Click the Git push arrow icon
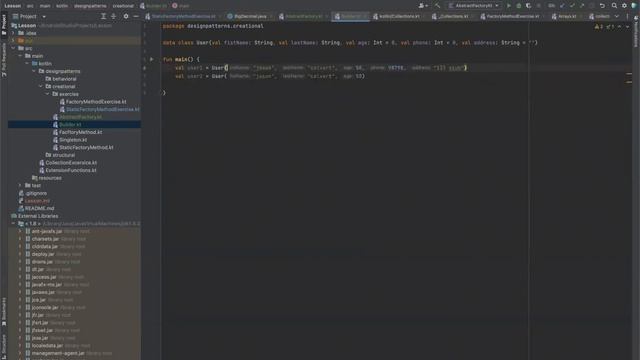The height and width of the screenshot is (360, 640). point(582,6)
